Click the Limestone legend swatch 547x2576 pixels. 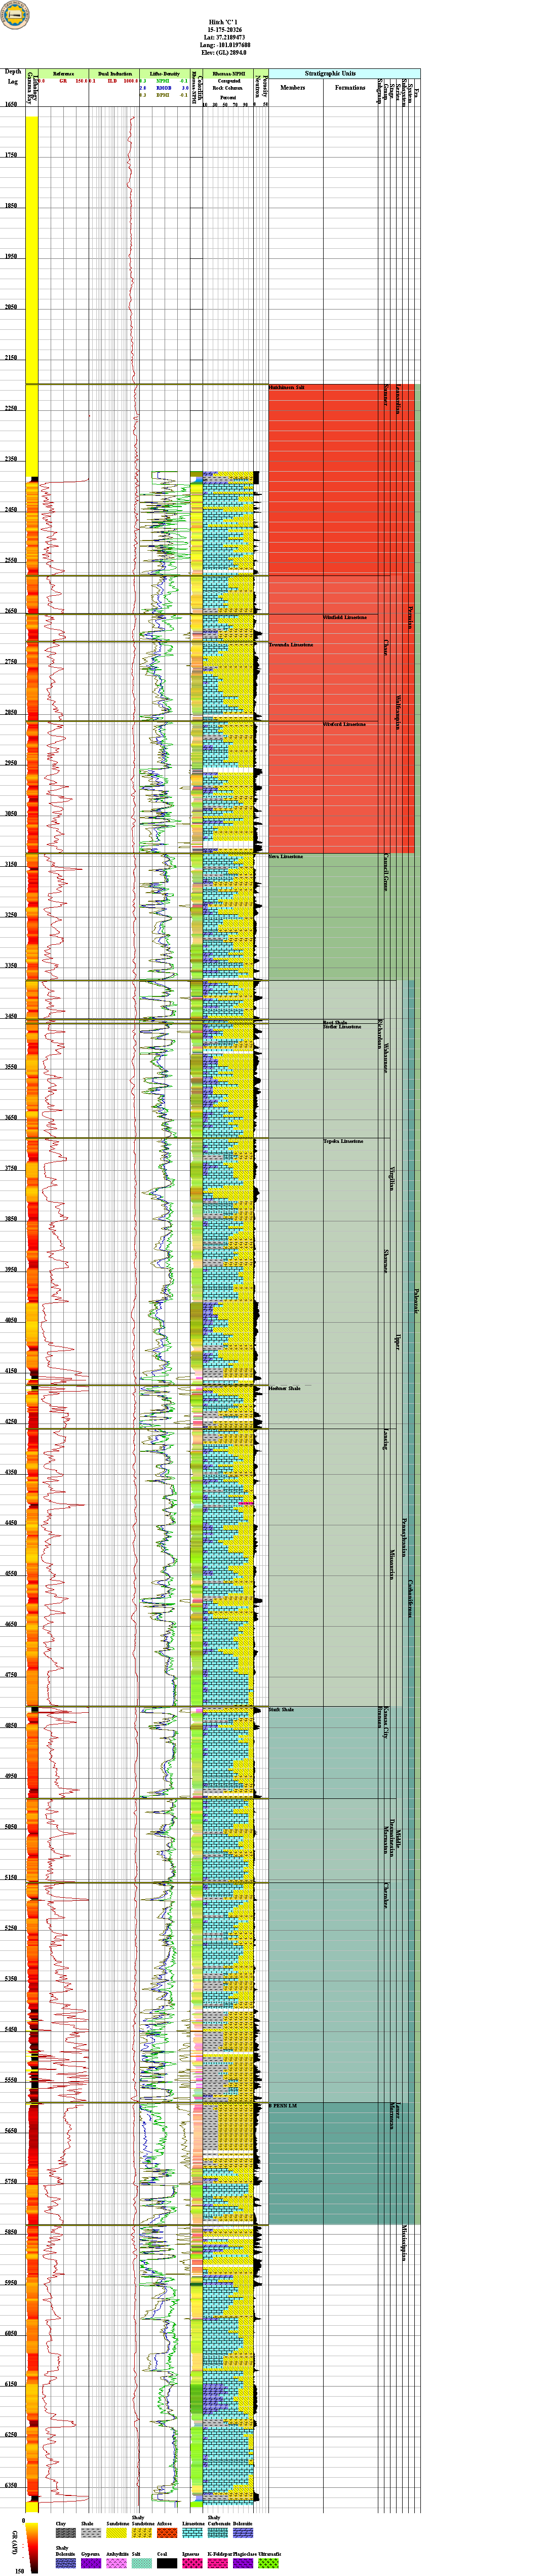[x=192, y=2534]
